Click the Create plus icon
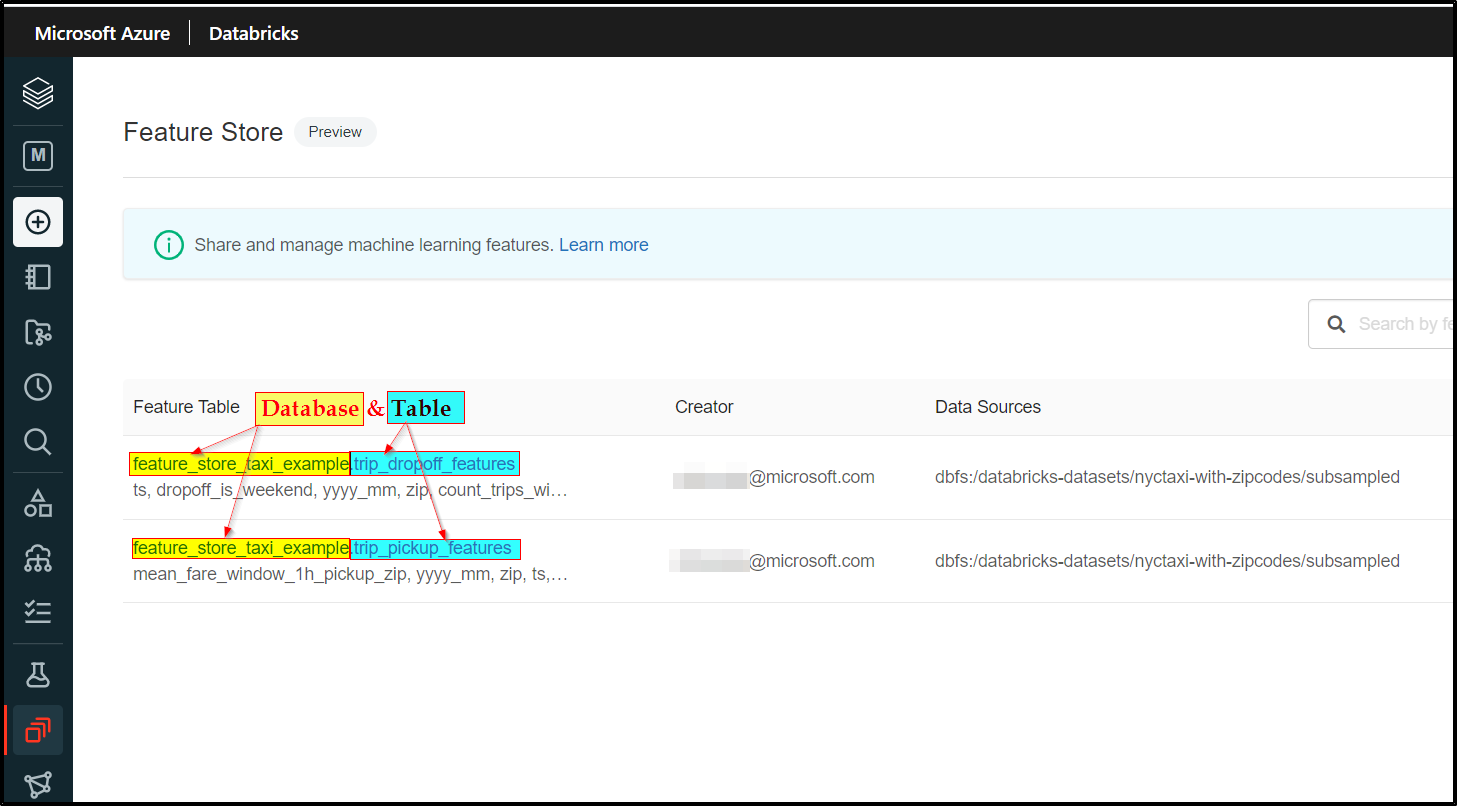 (x=38, y=222)
